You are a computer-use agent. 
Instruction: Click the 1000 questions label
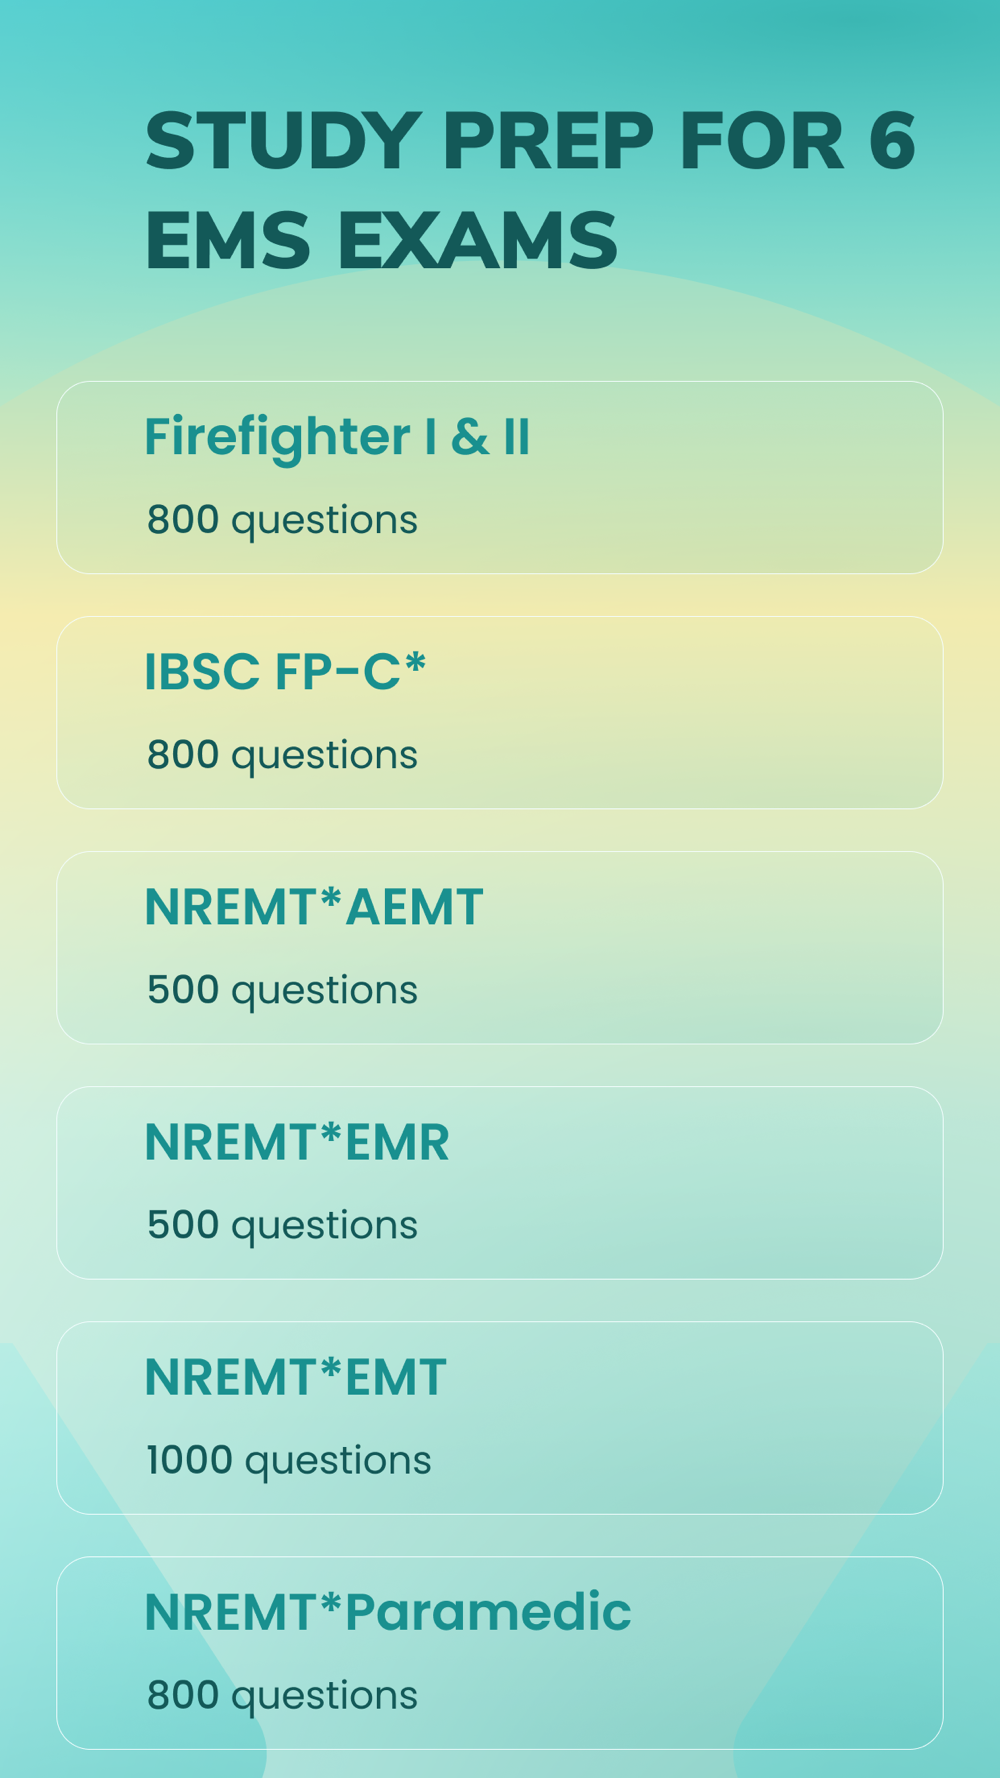click(289, 1461)
